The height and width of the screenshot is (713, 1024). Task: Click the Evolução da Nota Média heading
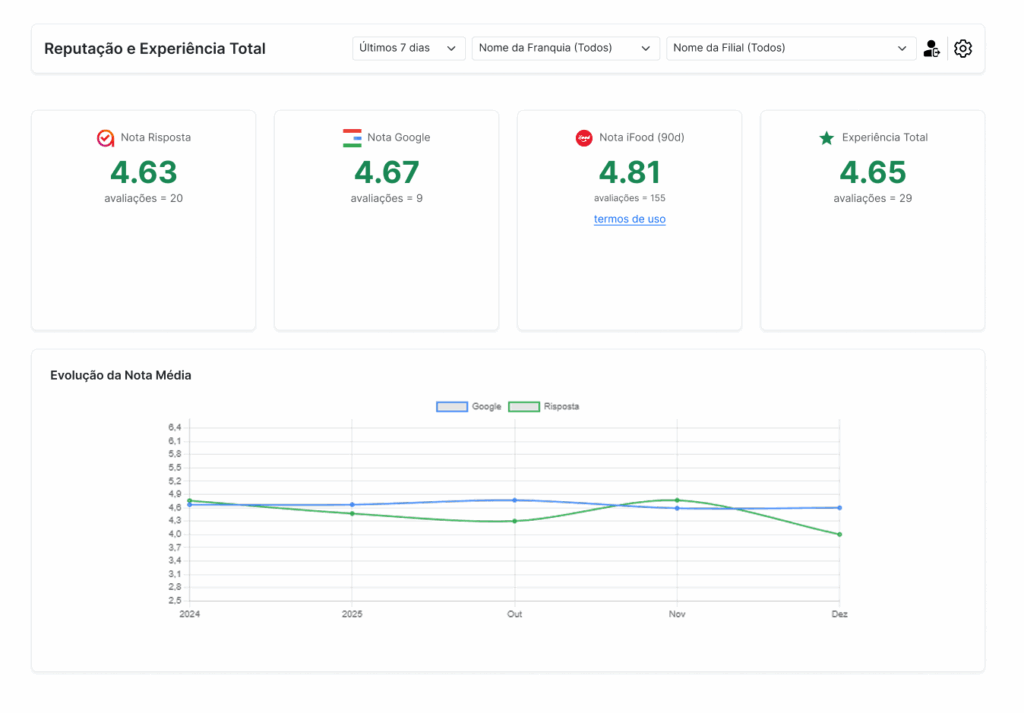pyautogui.click(x=120, y=375)
